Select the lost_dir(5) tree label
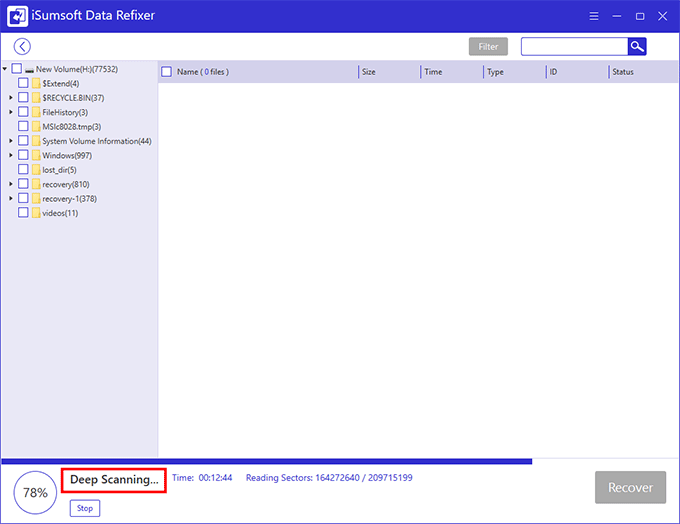Screen dimensions: 680x524 (59, 170)
